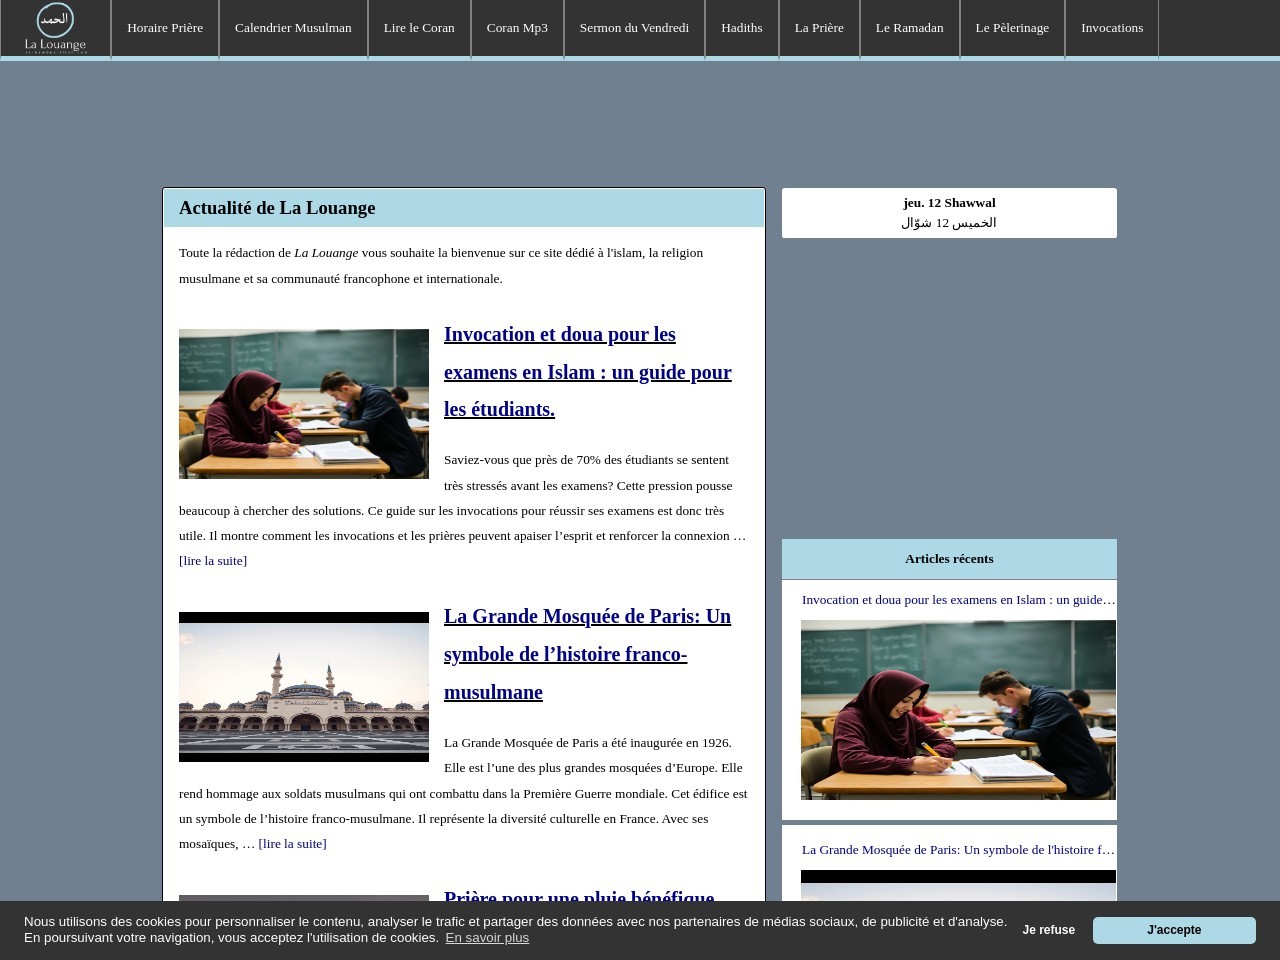
Task: Open the La Grande Mosquée de Paris article title
Action: (587, 654)
